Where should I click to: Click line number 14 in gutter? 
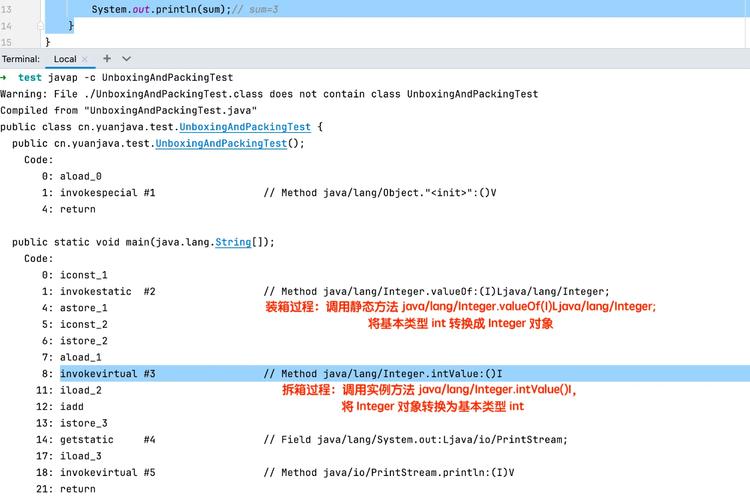(6, 26)
